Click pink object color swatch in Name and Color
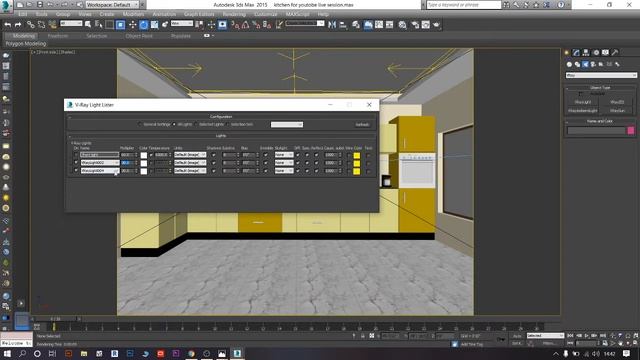Image resolution: width=640 pixels, height=360 pixels. click(x=631, y=131)
